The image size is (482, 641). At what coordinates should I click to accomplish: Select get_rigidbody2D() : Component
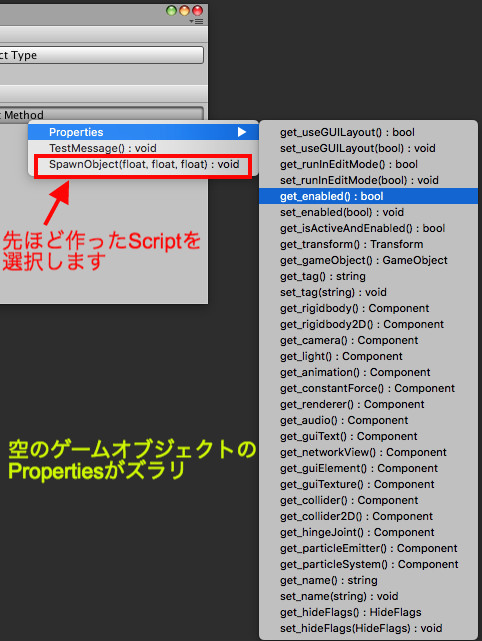pos(368,324)
